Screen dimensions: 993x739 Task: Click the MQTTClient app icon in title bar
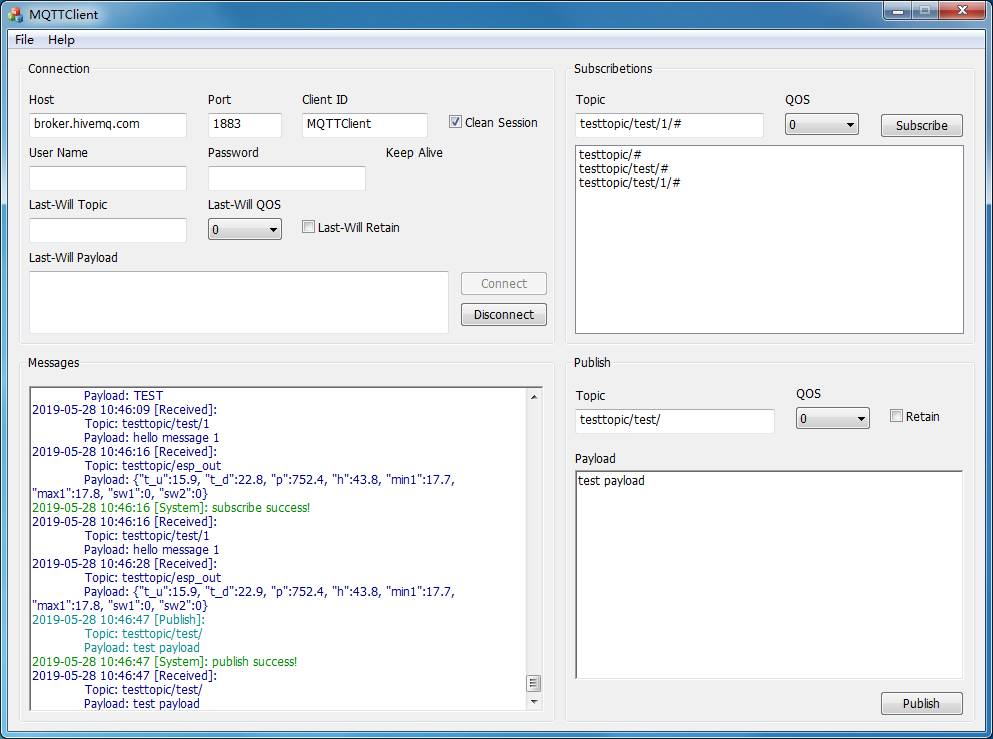pos(15,14)
